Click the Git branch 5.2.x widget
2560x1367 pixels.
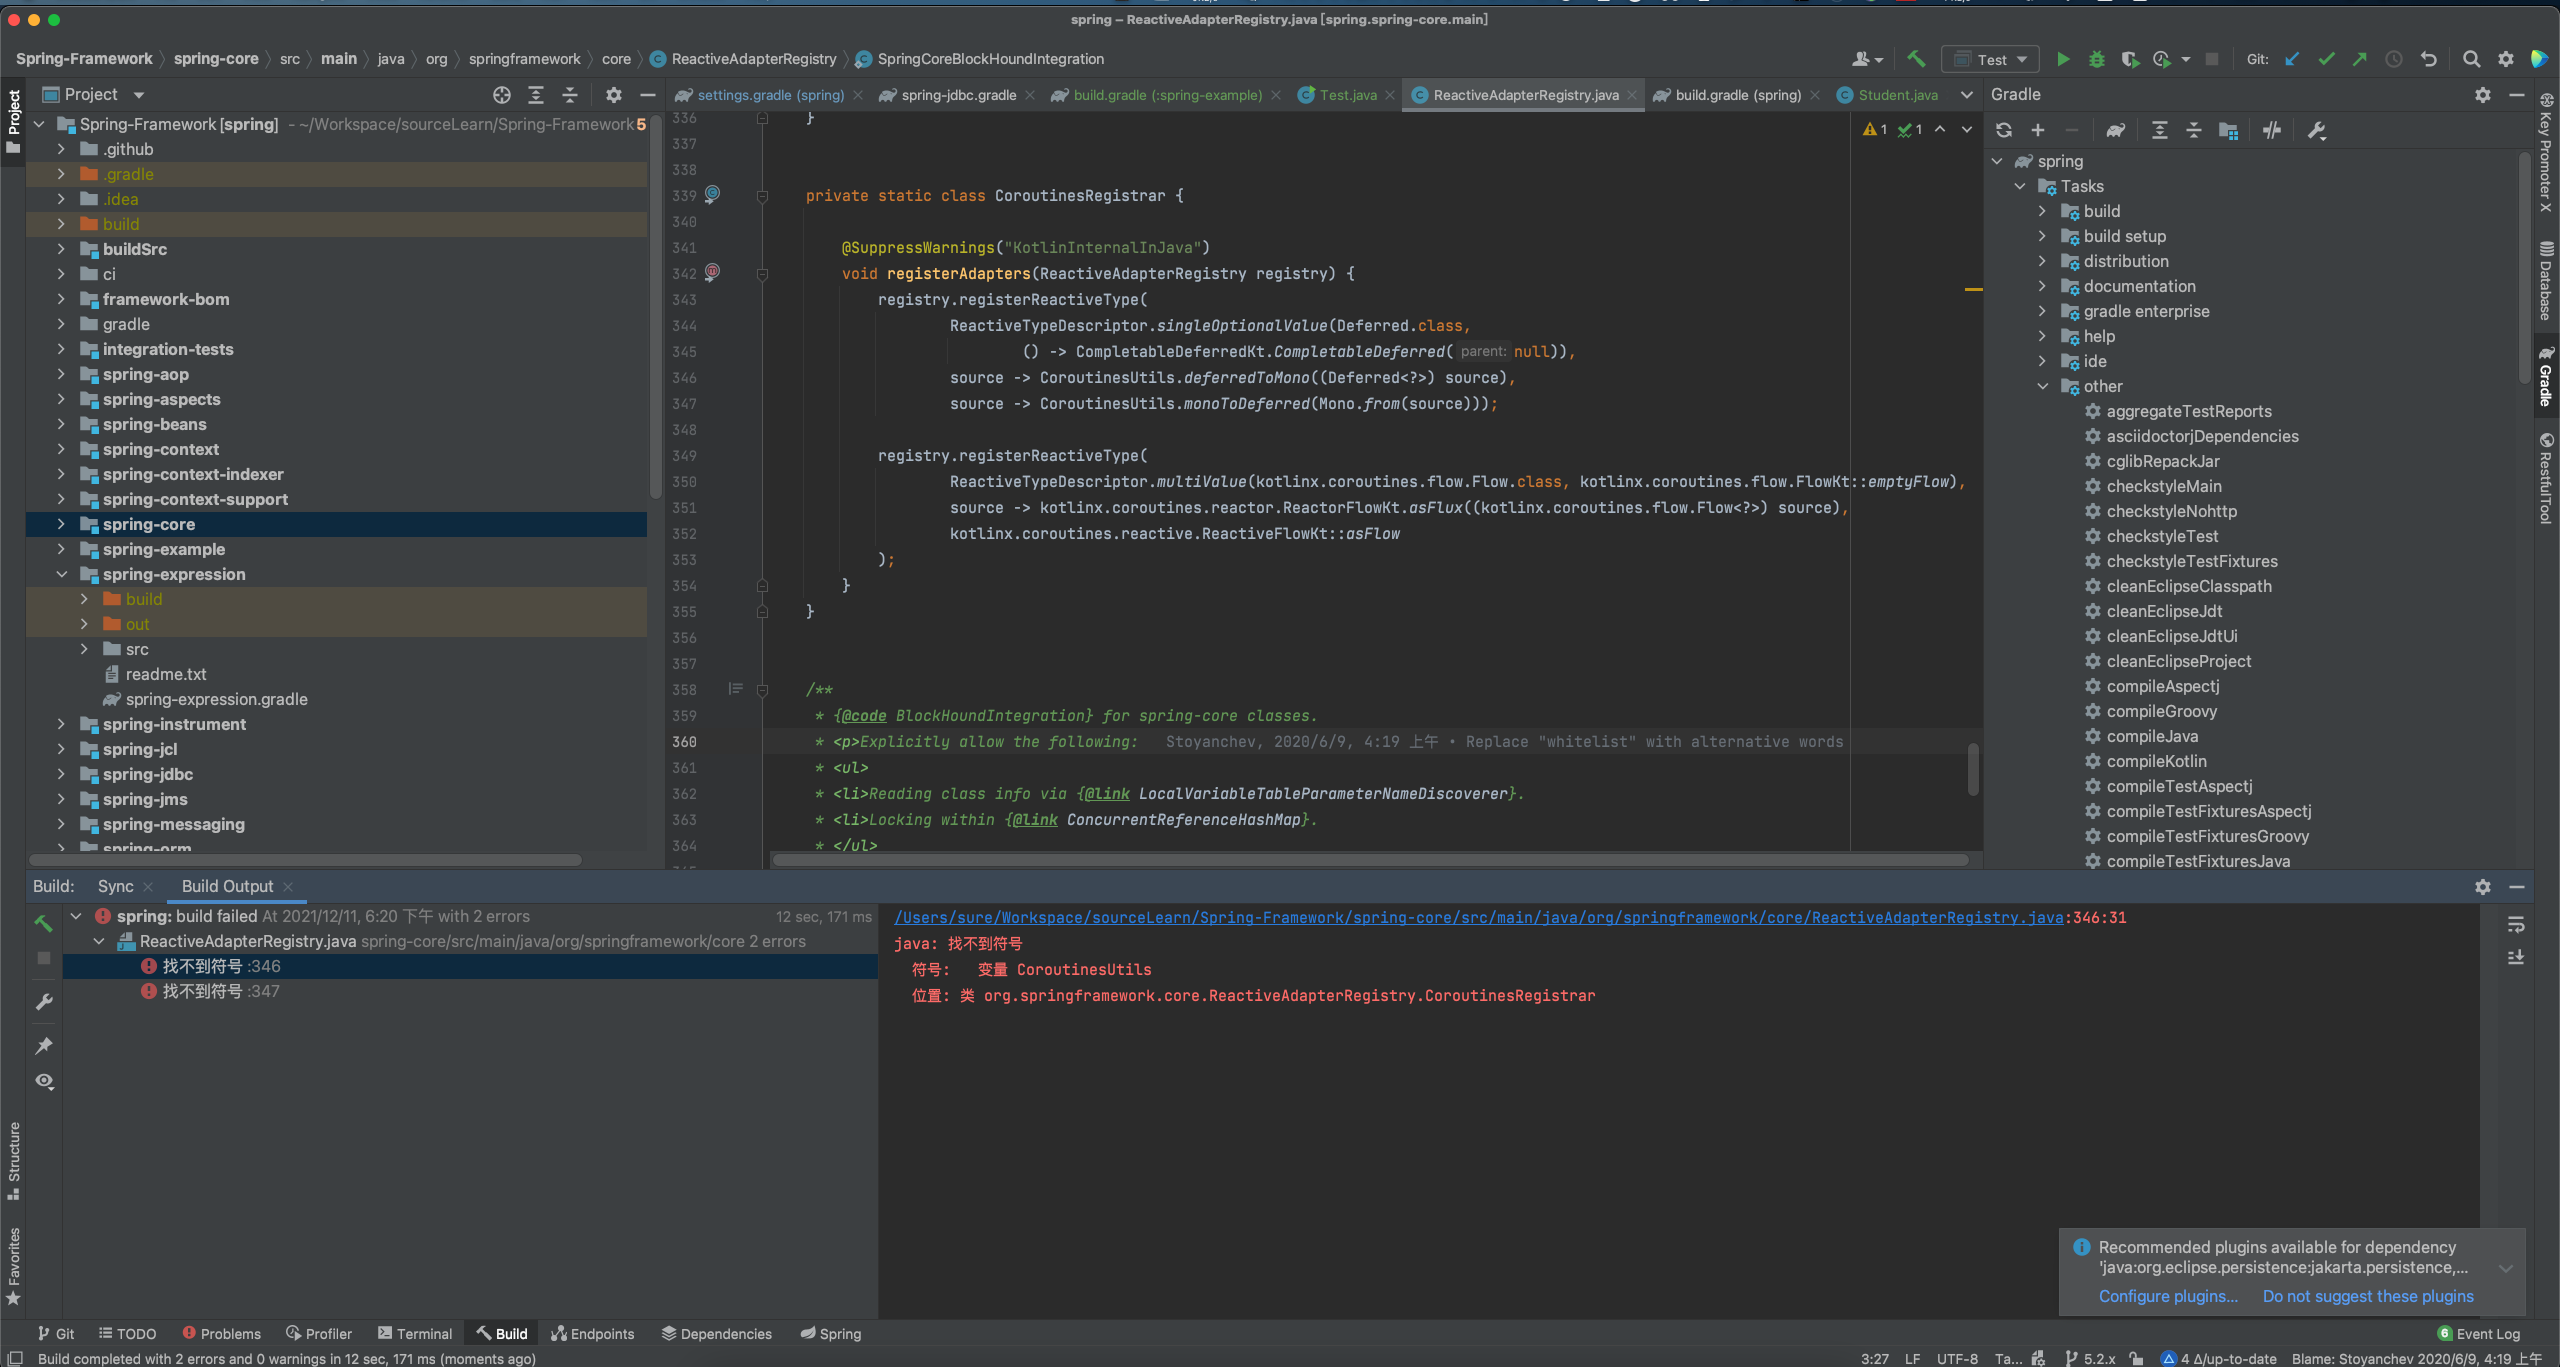pyautogui.click(x=2091, y=1358)
